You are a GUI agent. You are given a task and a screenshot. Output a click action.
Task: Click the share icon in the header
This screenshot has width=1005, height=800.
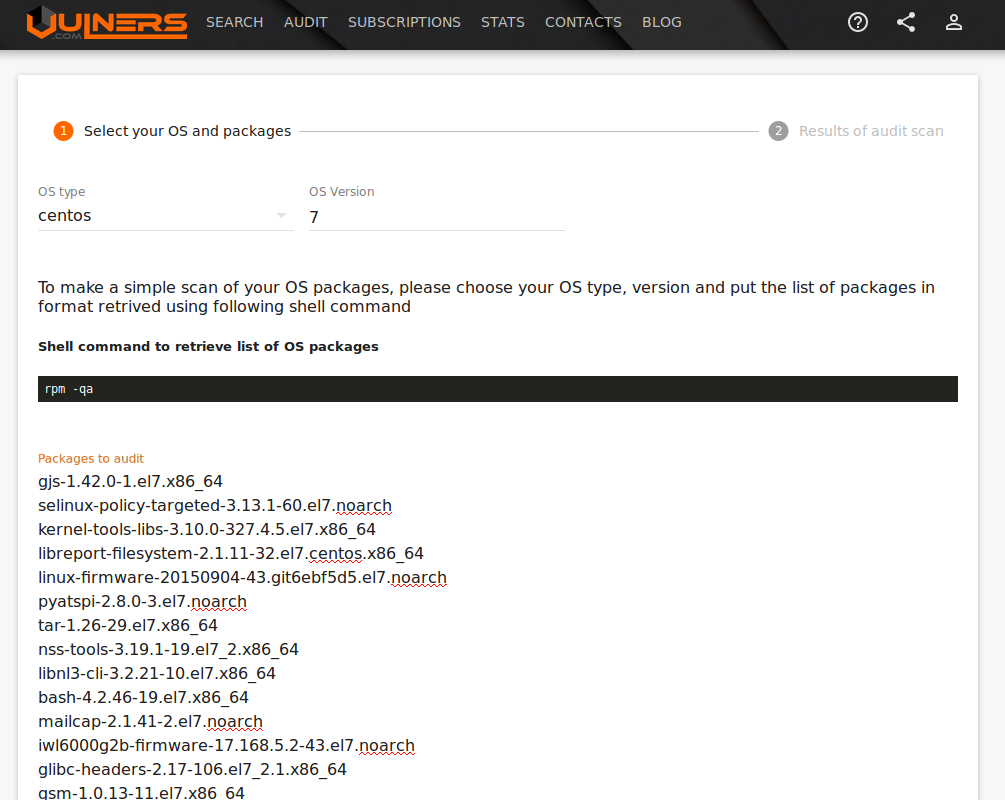click(905, 21)
